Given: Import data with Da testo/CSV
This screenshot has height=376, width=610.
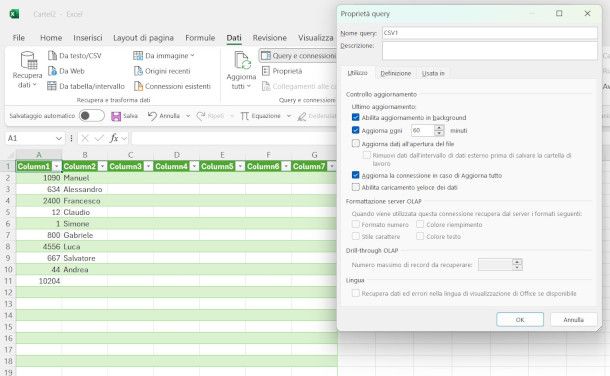Looking at the screenshot, I should click(74, 56).
